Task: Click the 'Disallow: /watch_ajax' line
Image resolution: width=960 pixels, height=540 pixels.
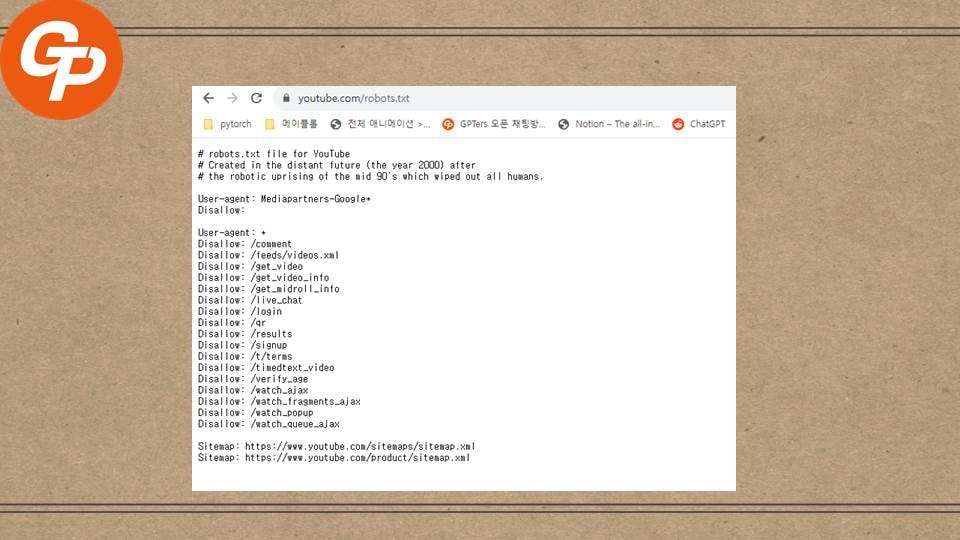Action: (x=253, y=390)
